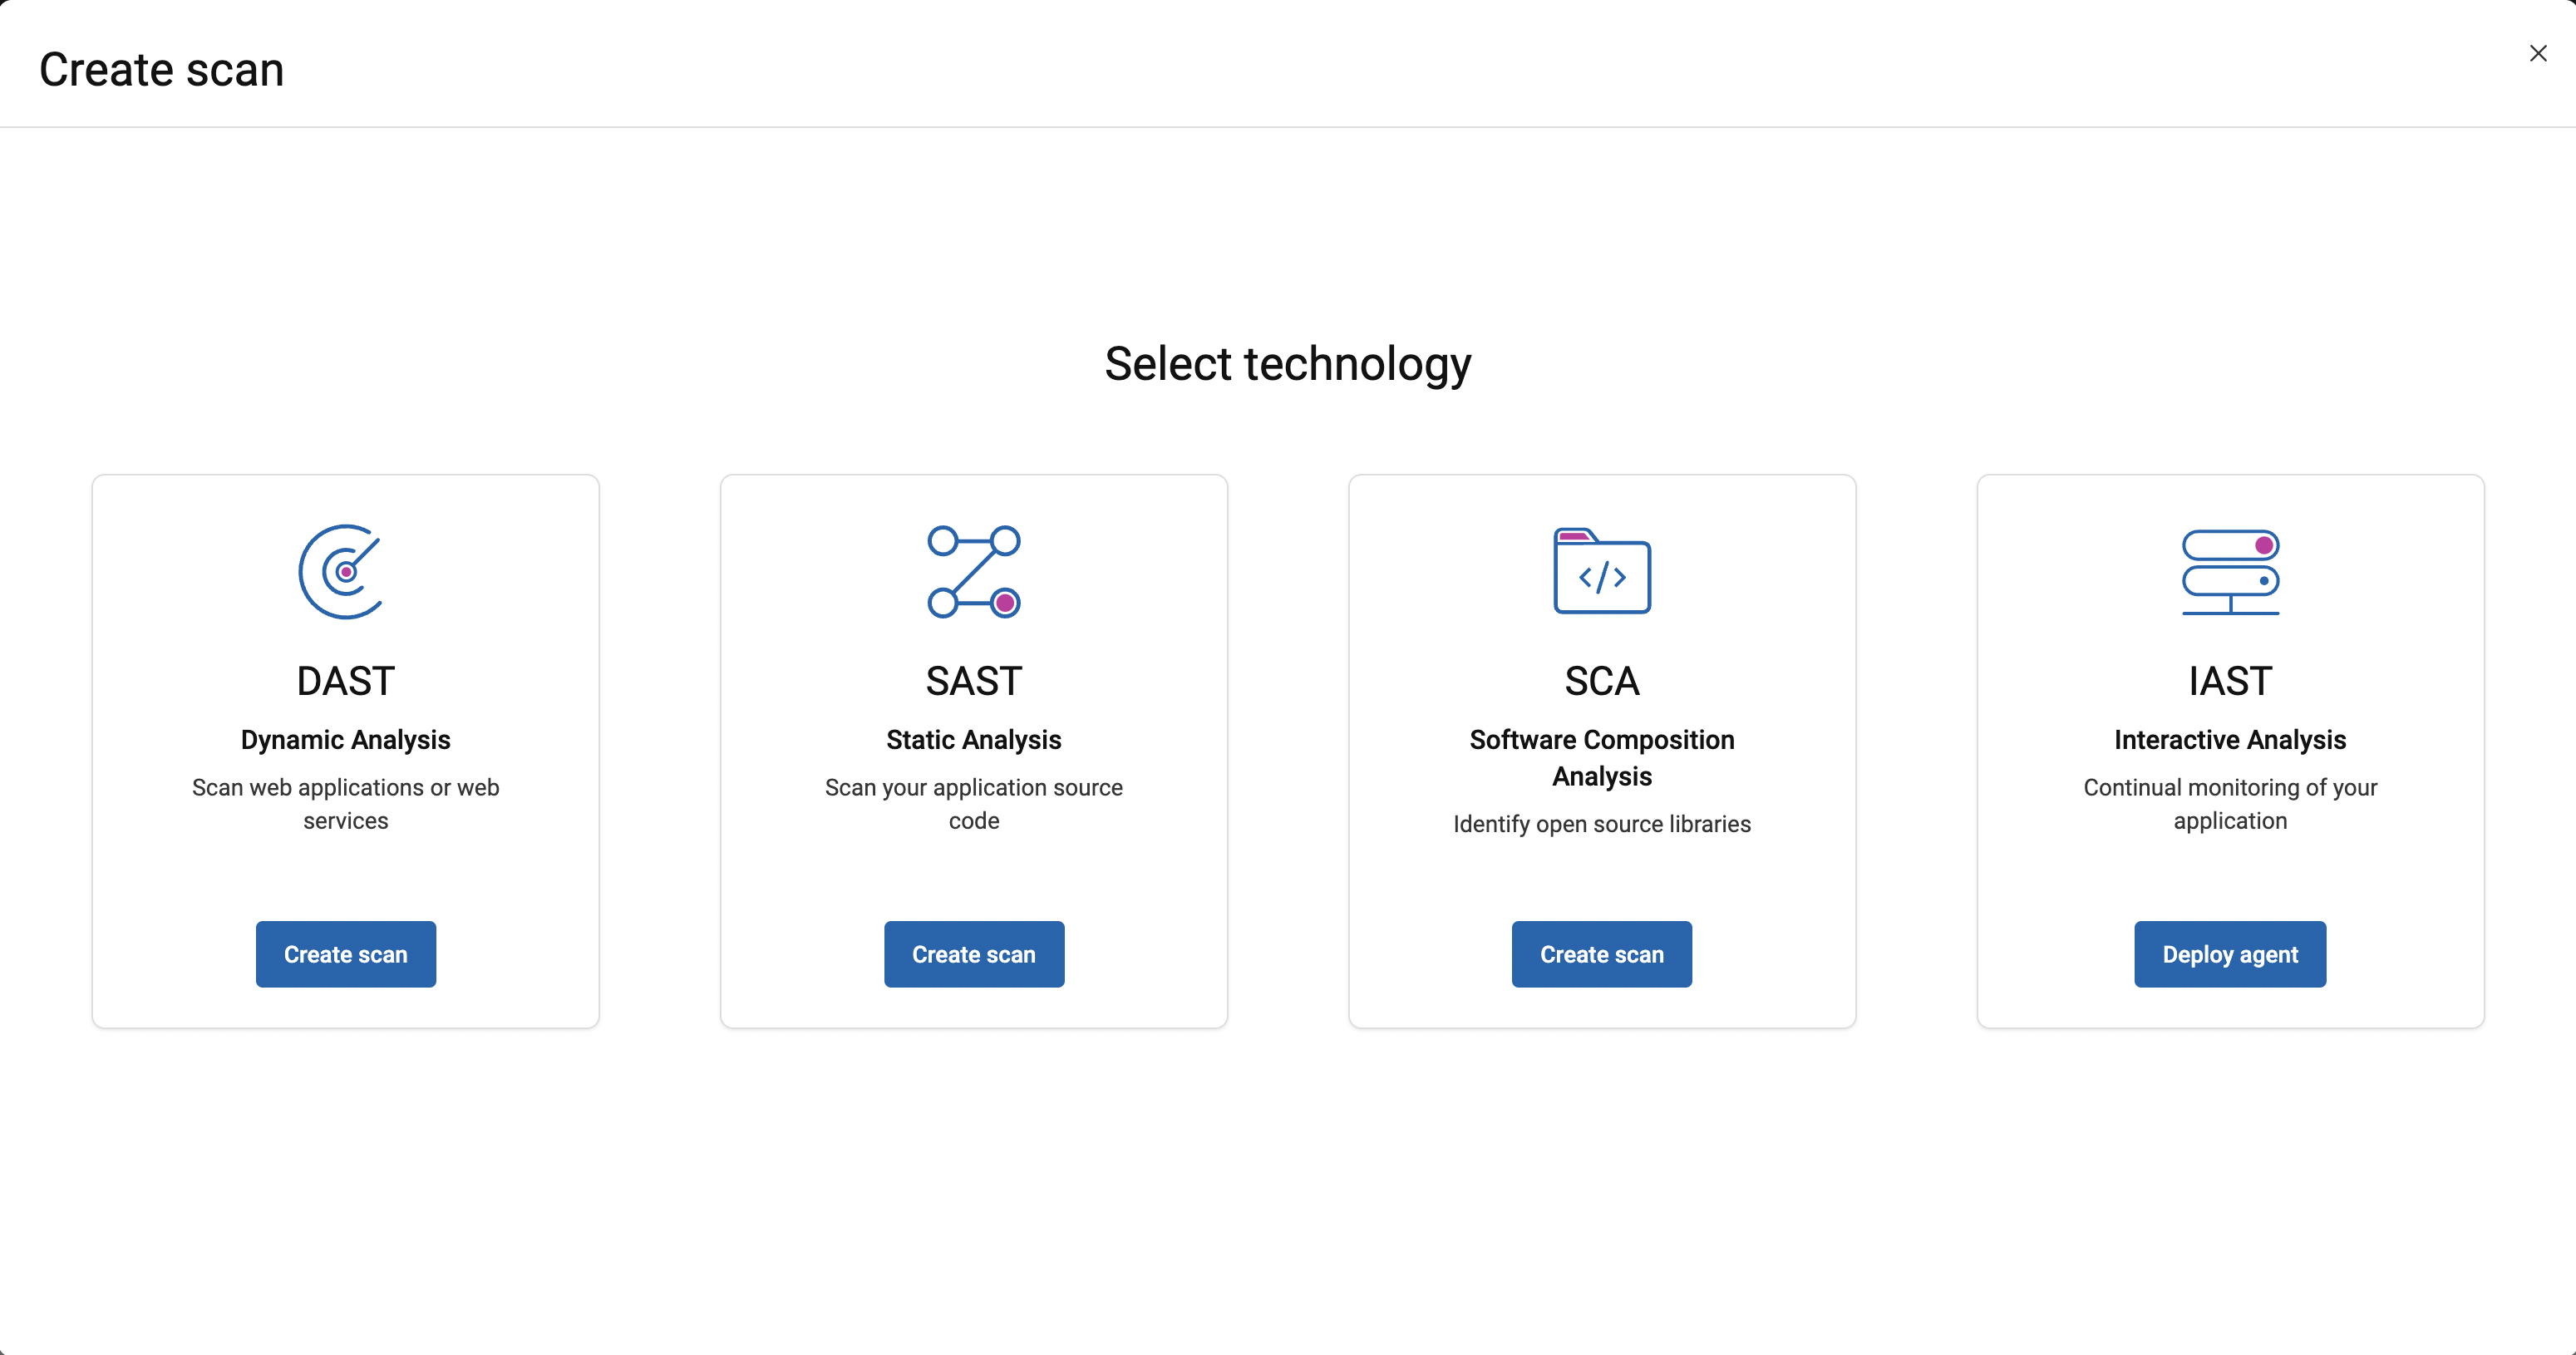Click the Dynamic Analysis subtitle
Screen dimensions: 2576x1355
[345, 740]
